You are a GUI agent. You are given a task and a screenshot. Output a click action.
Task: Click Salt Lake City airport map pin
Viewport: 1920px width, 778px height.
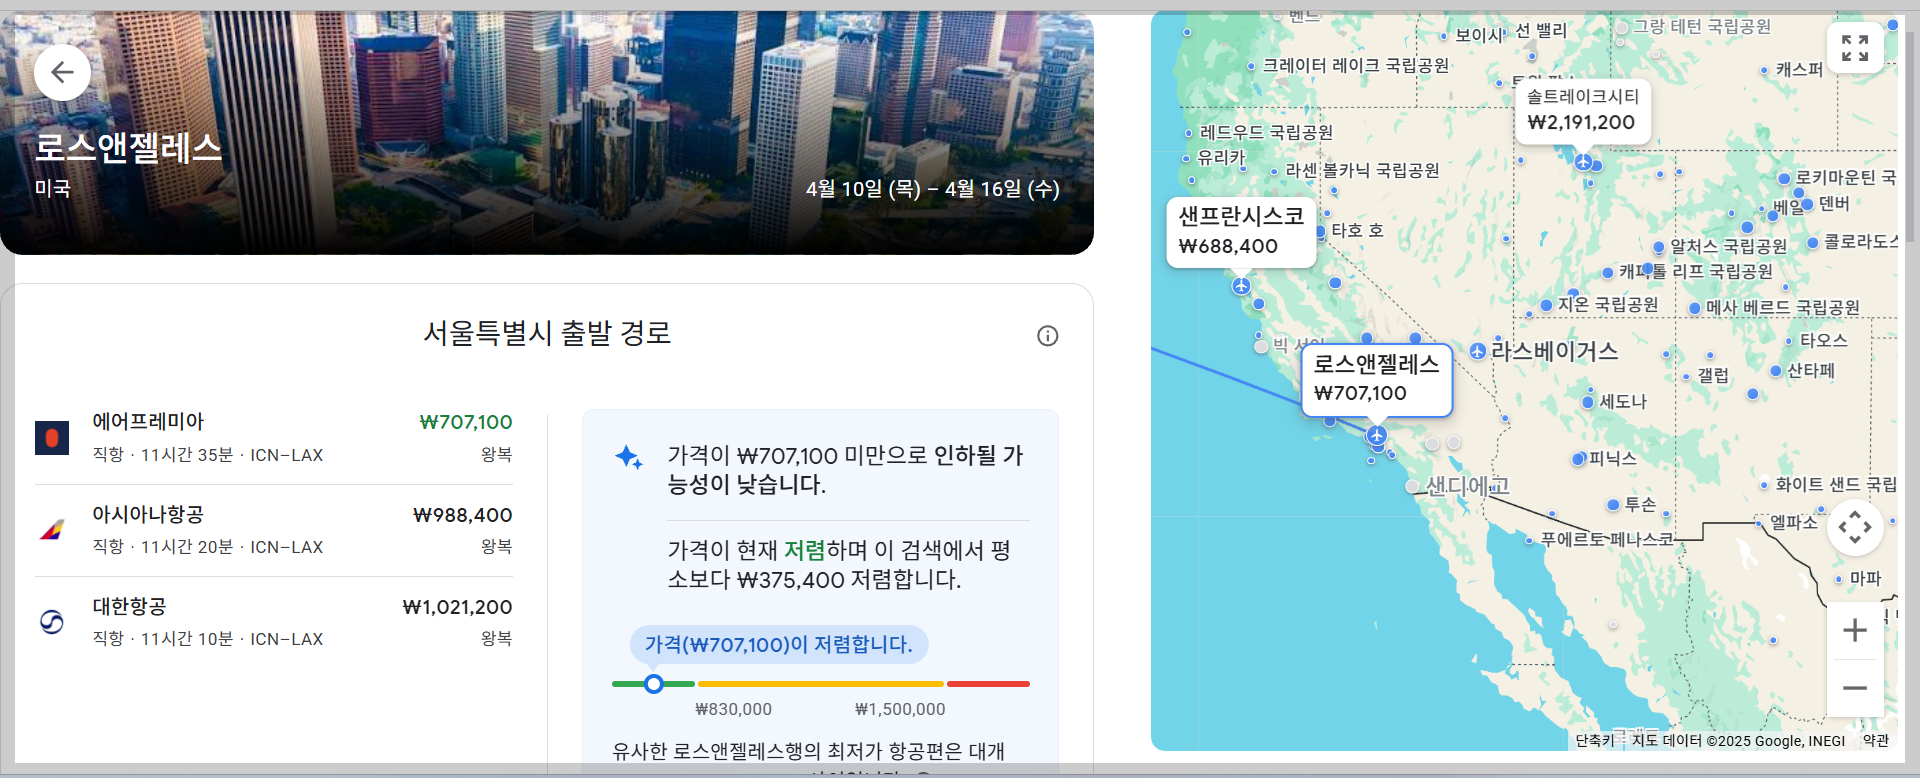pyautogui.click(x=1583, y=161)
